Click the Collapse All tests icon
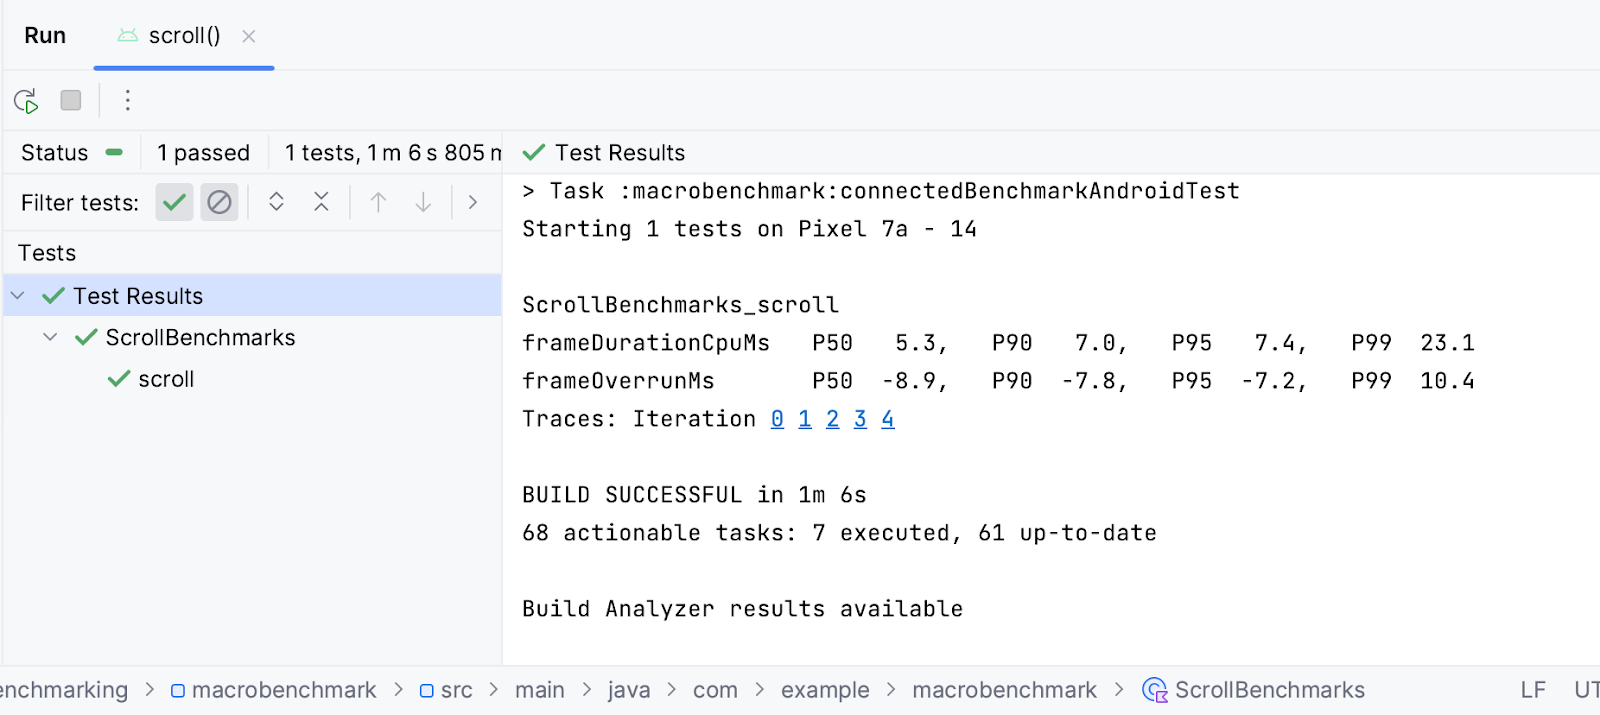Viewport: 1600px width, 715px height. 321,202
